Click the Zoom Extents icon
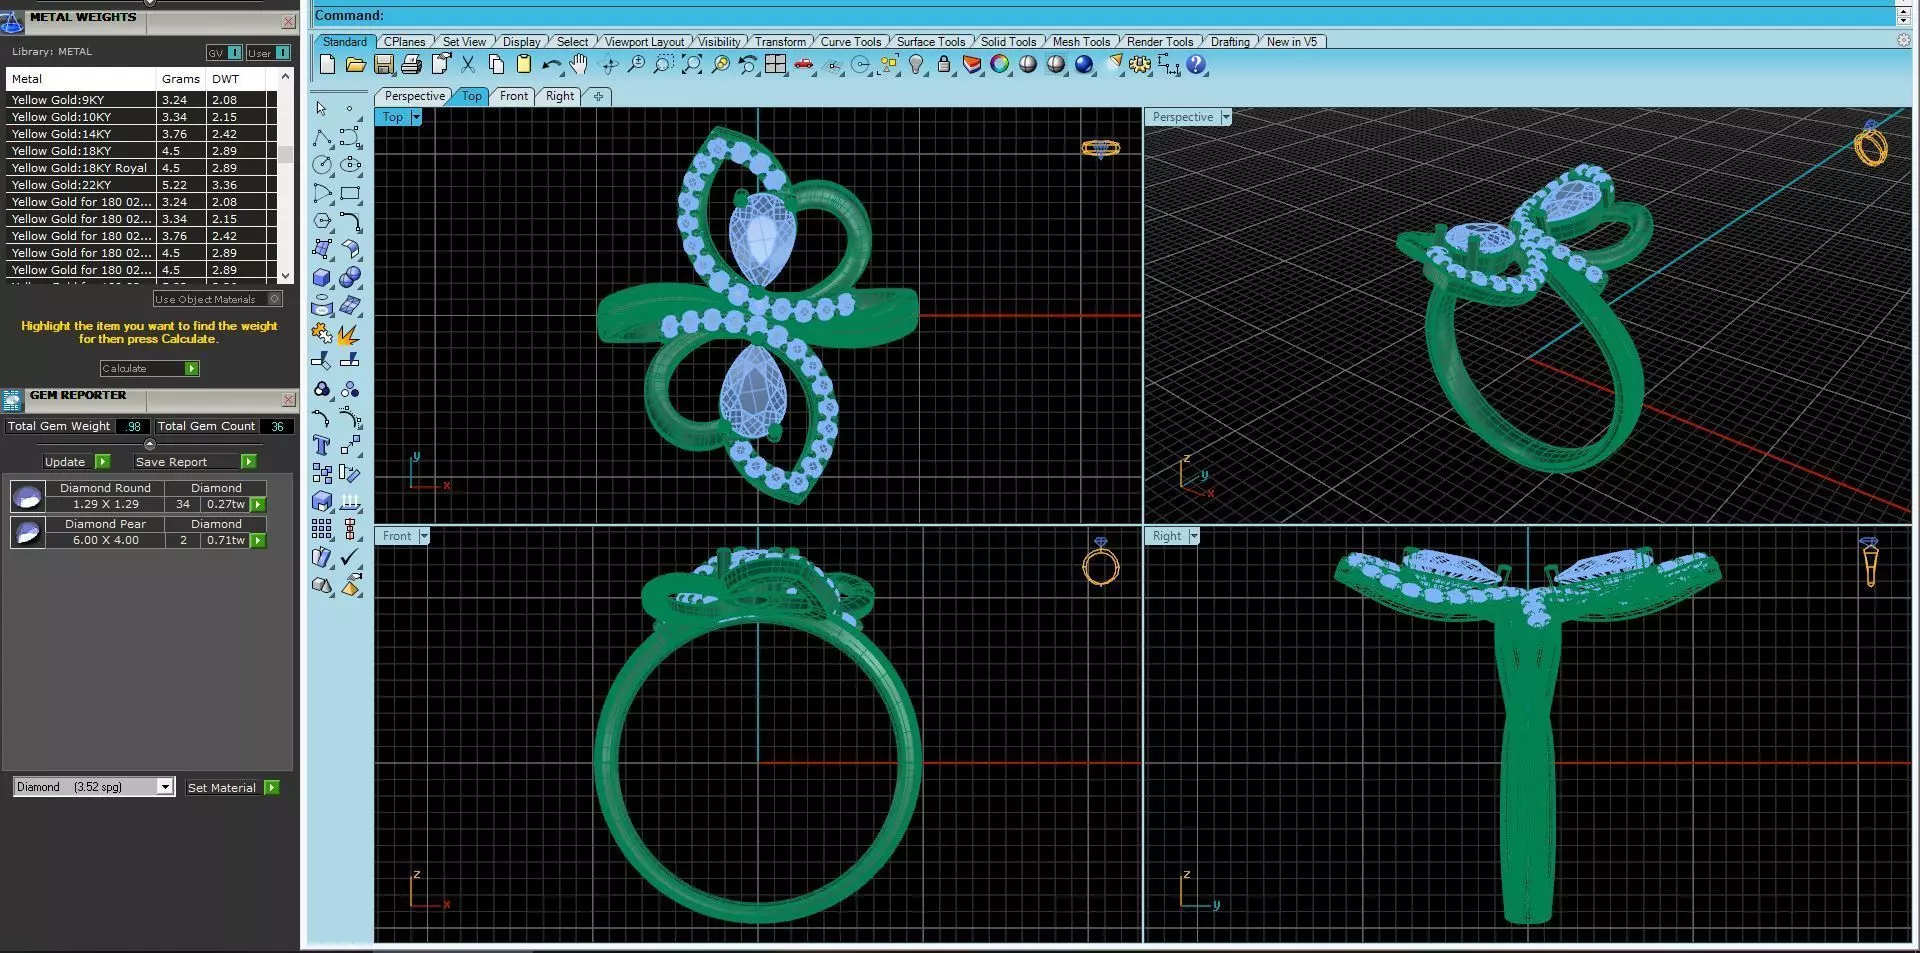The height and width of the screenshot is (953, 1920). [692, 65]
